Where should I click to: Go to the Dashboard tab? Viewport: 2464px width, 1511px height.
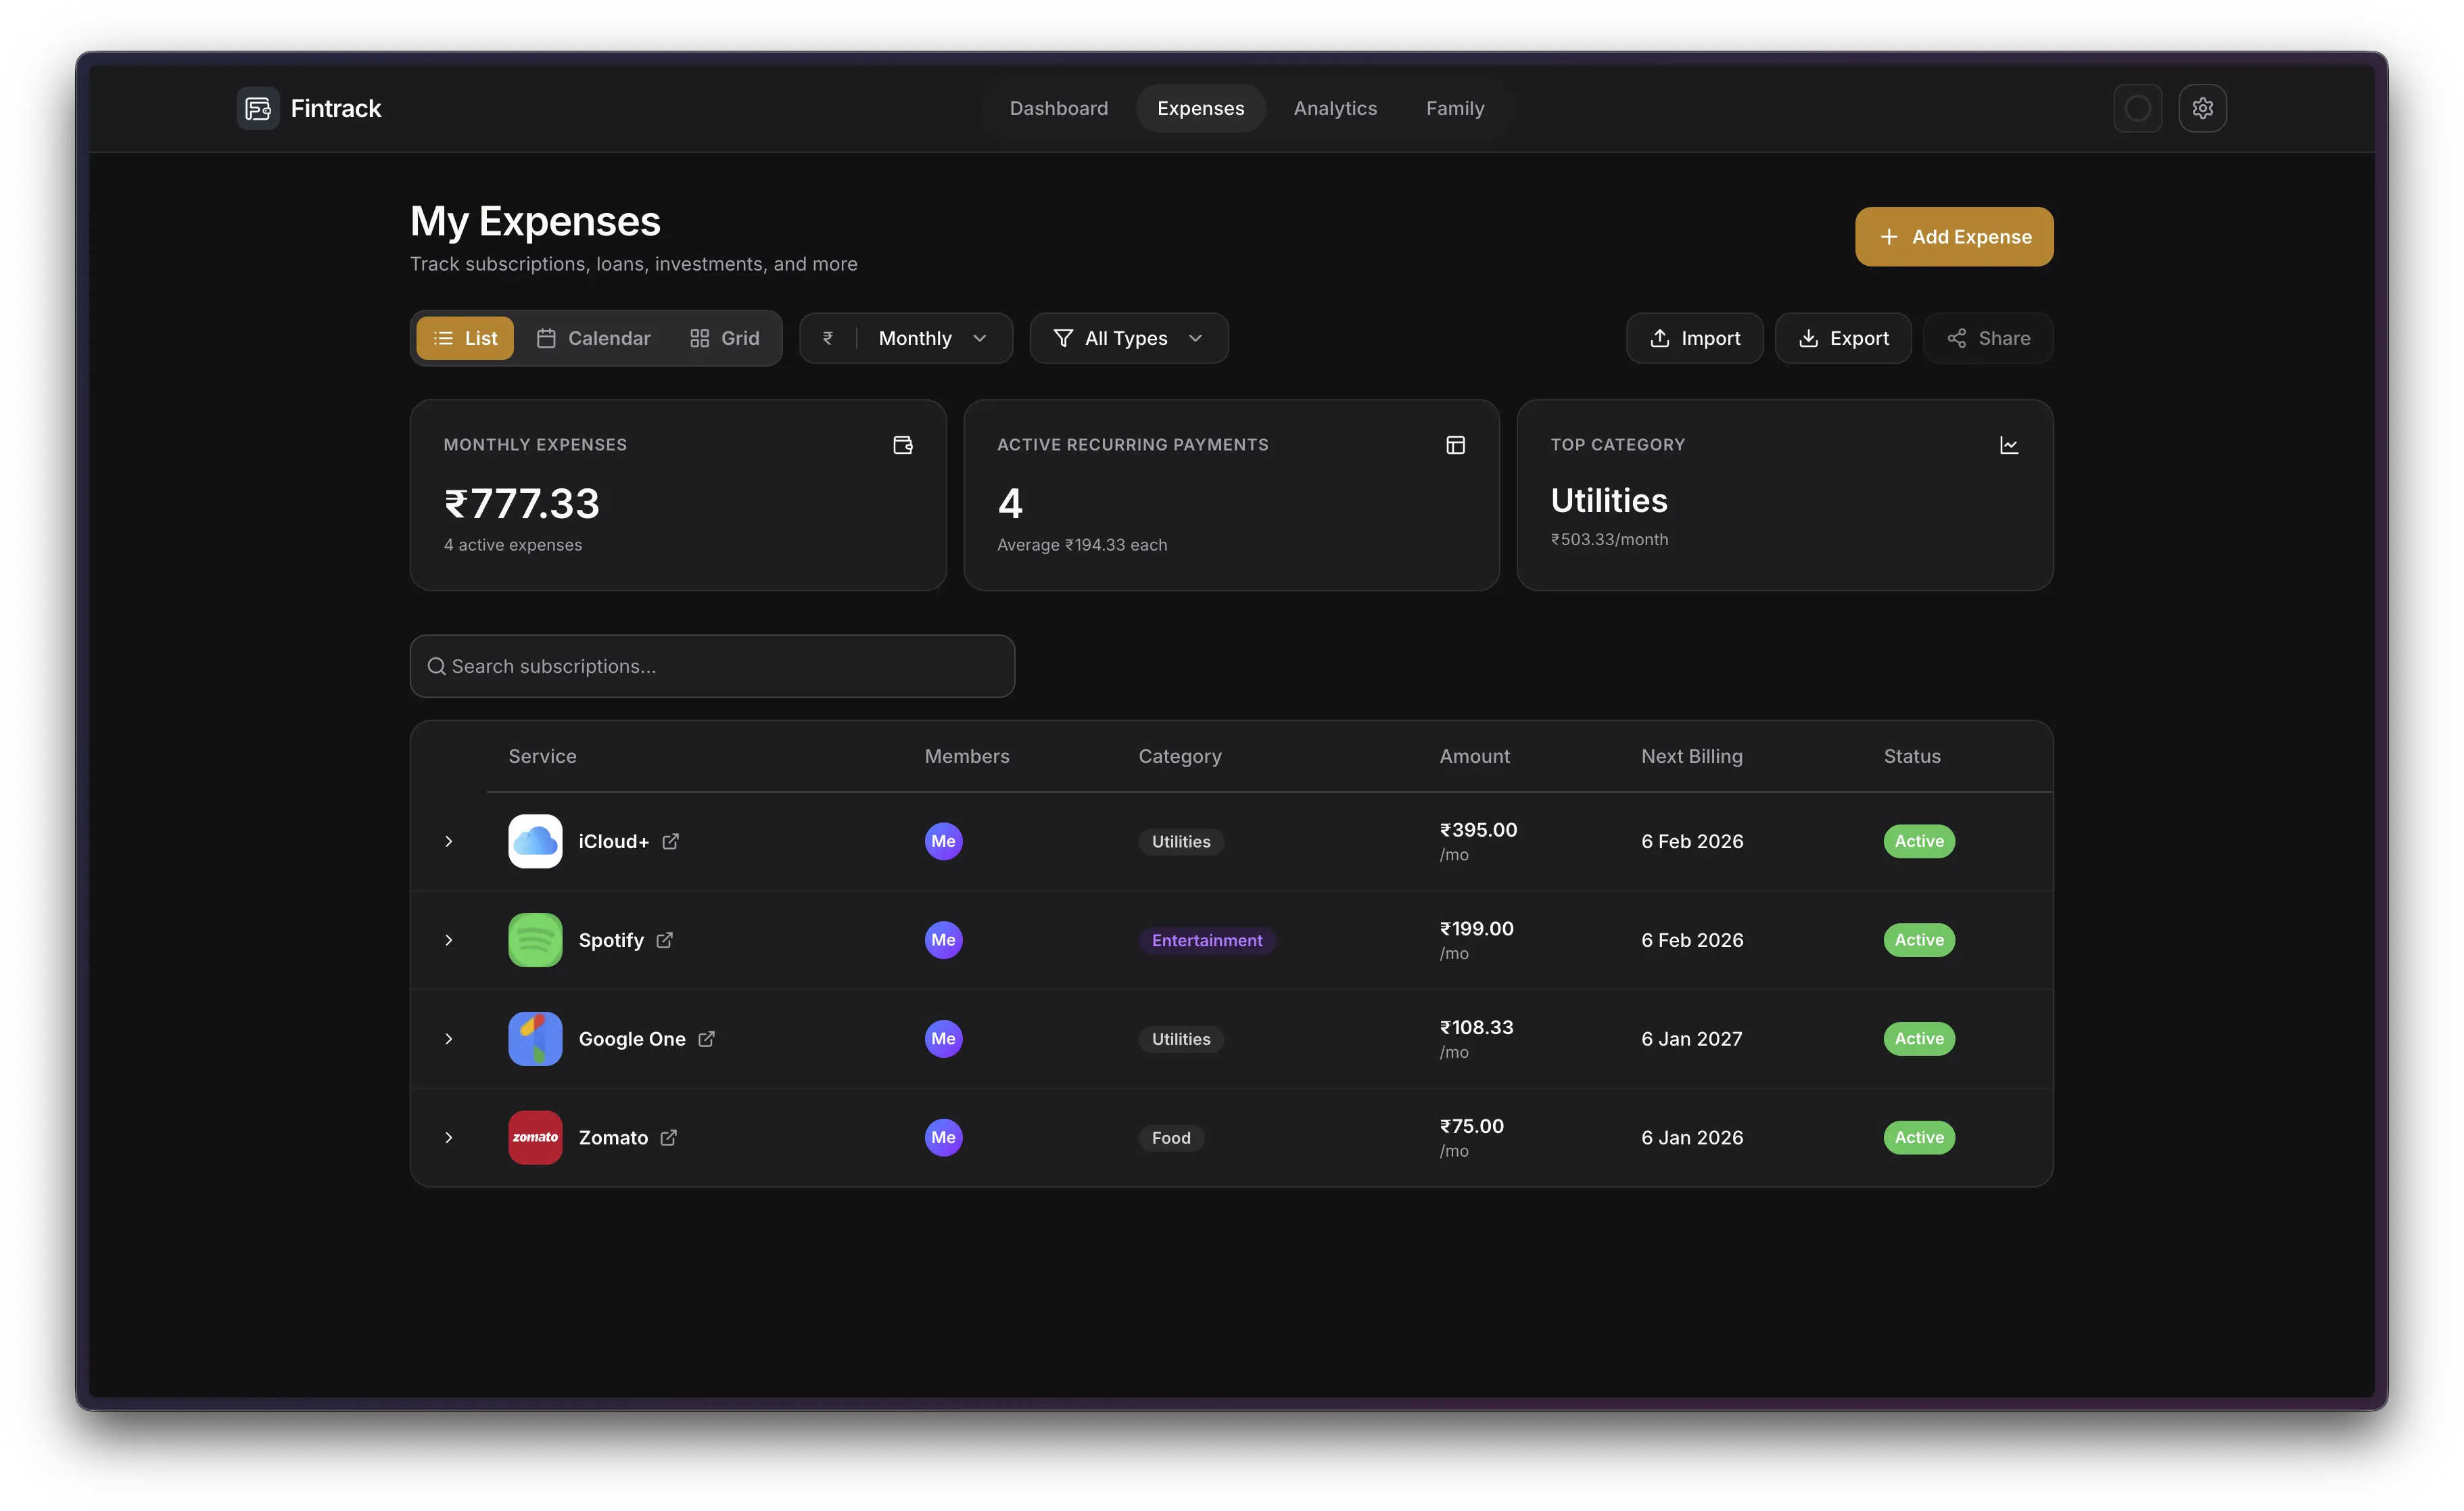(x=1058, y=108)
